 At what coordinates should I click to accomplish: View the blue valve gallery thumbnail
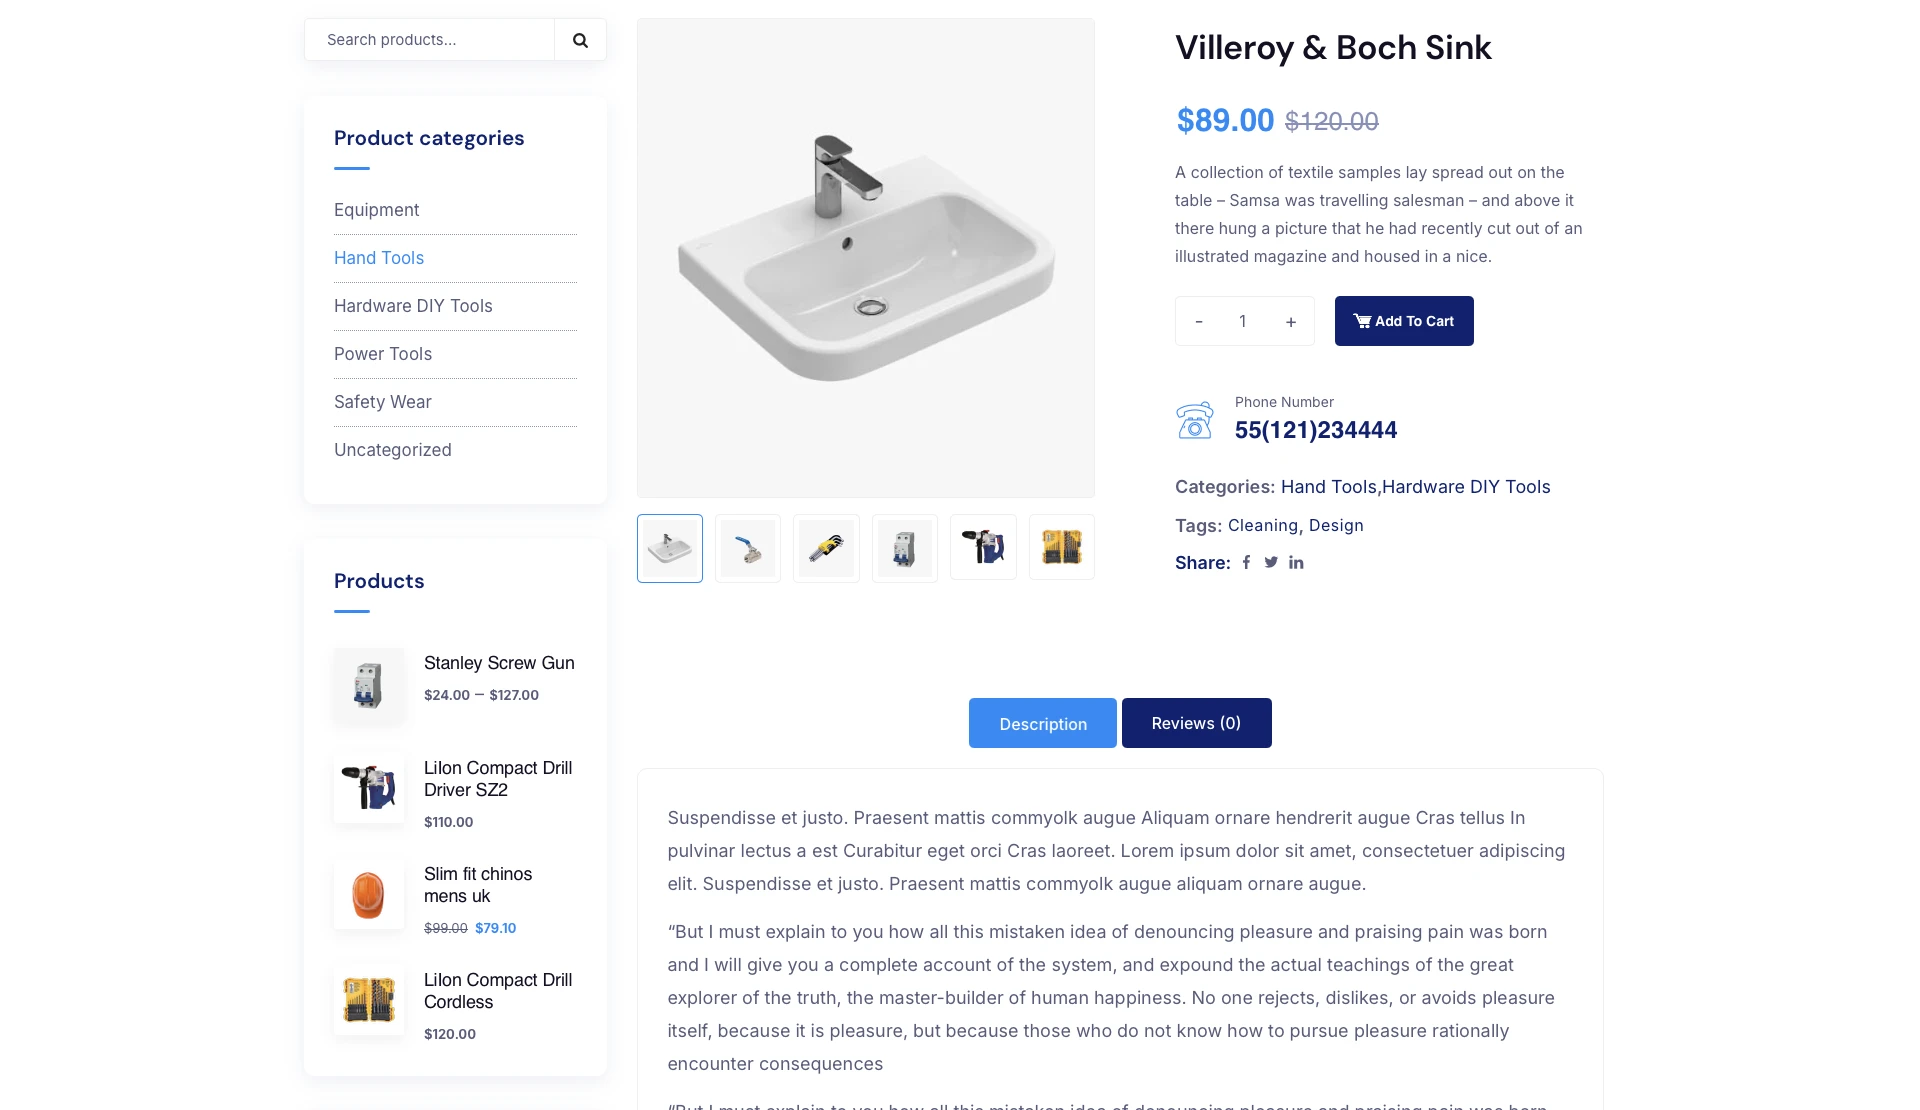pyautogui.click(x=748, y=548)
